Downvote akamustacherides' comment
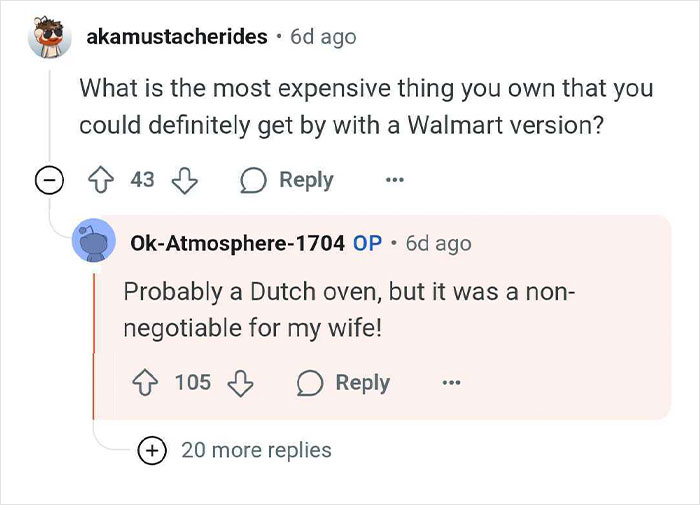 [x=185, y=180]
